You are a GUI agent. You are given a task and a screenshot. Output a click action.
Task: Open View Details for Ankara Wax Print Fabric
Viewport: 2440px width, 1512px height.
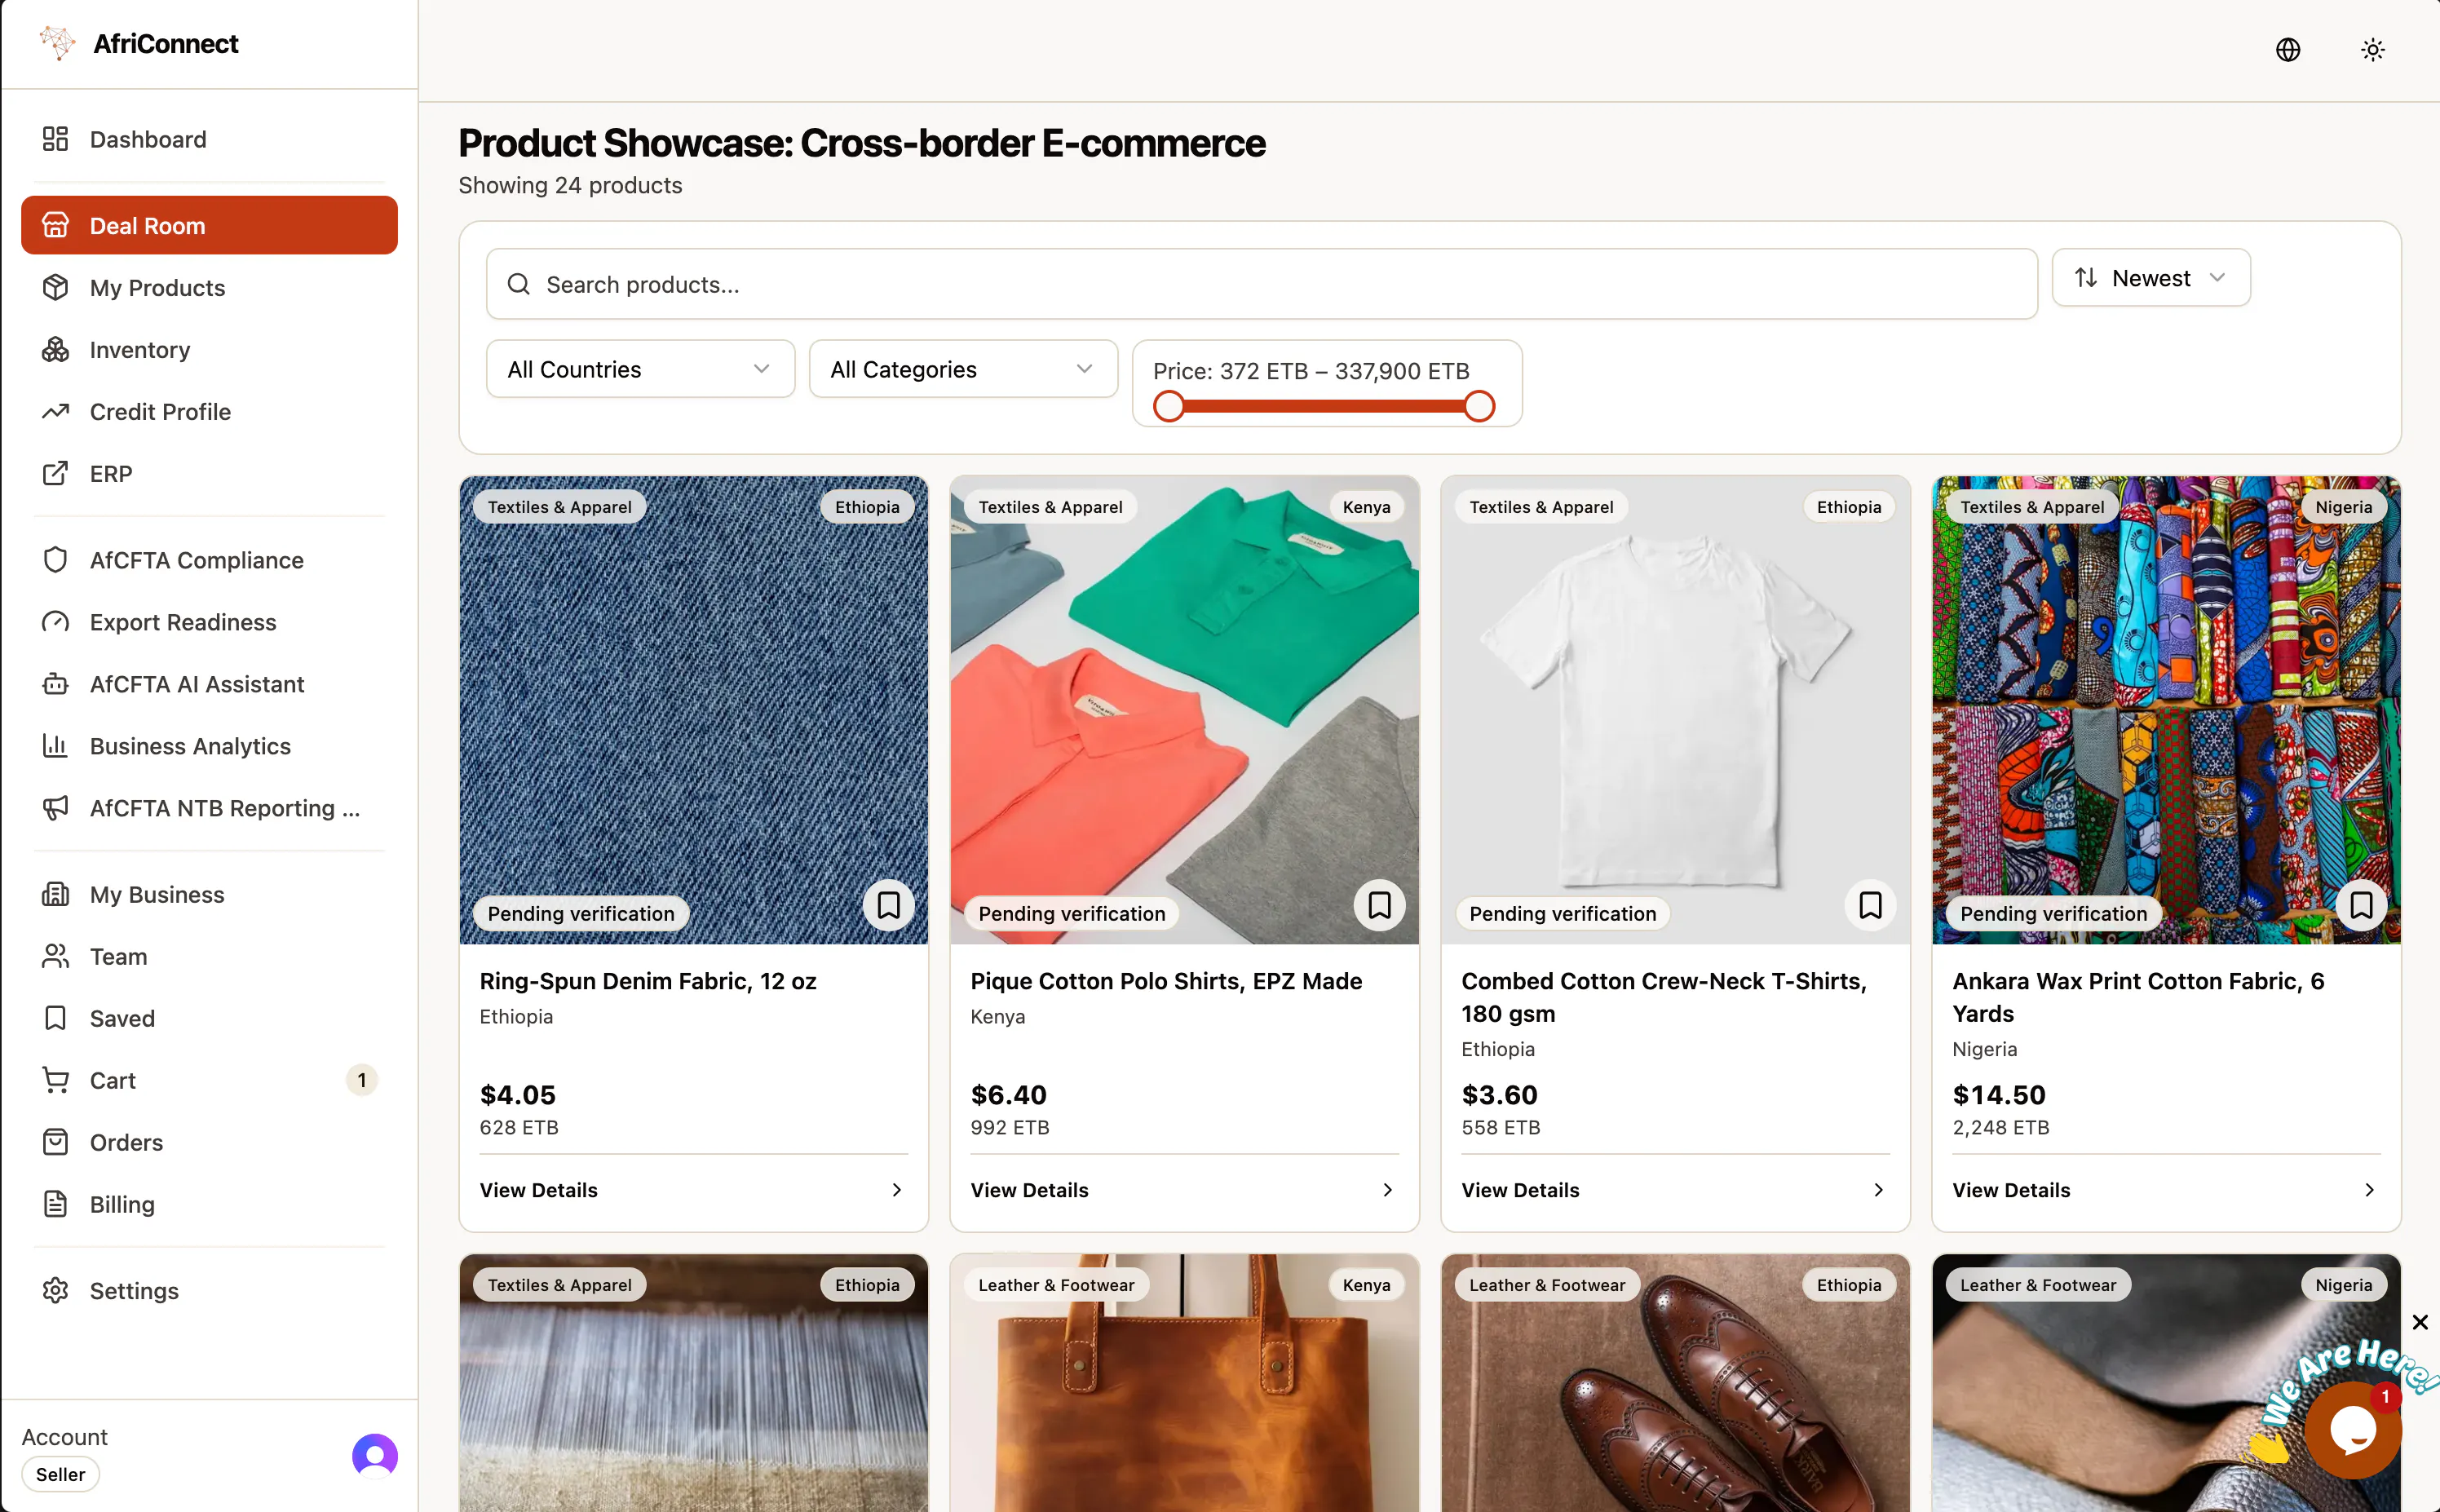point(2166,1190)
